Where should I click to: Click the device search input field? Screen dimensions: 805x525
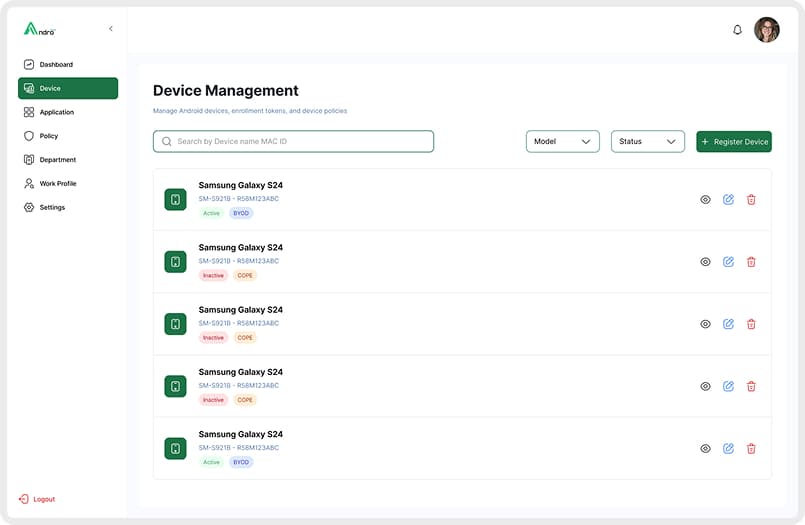(293, 142)
